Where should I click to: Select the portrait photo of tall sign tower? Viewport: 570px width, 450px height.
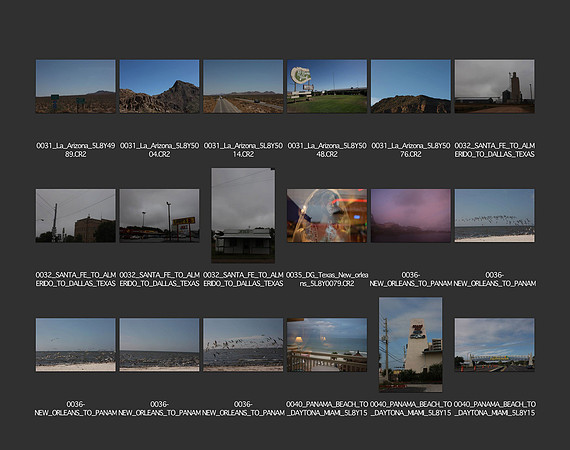(x=411, y=345)
